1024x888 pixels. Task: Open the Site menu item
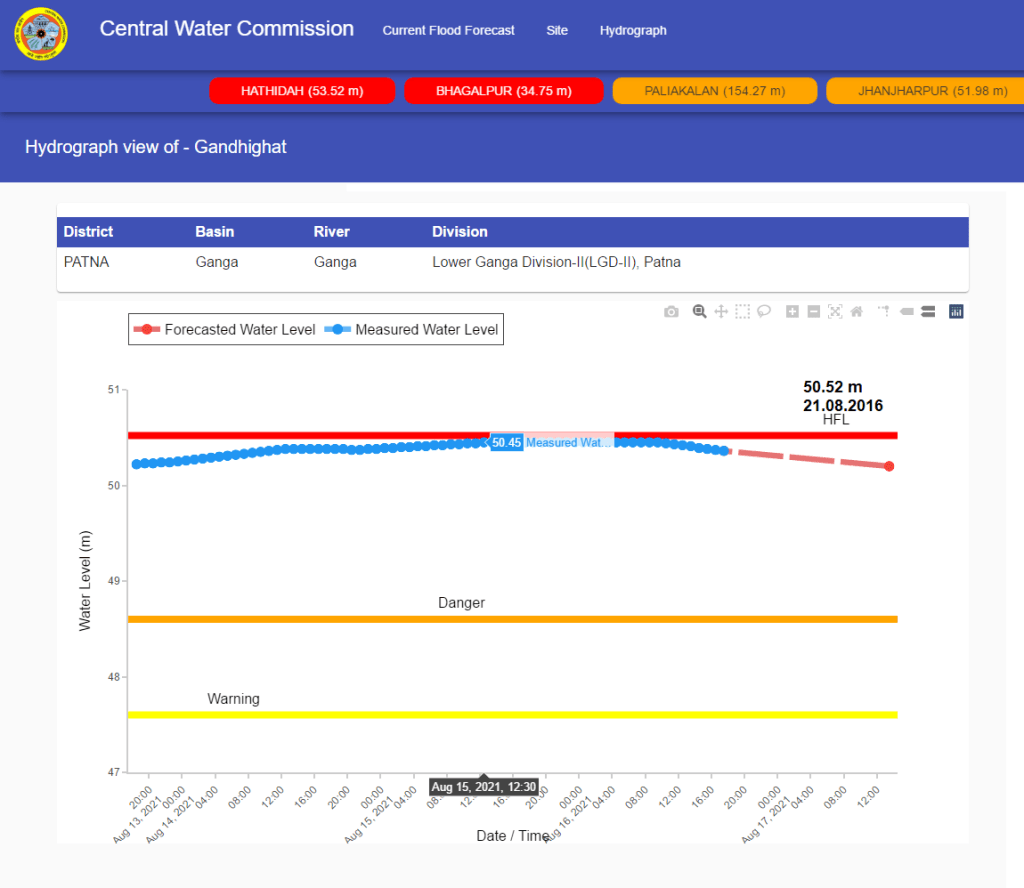[x=557, y=31]
